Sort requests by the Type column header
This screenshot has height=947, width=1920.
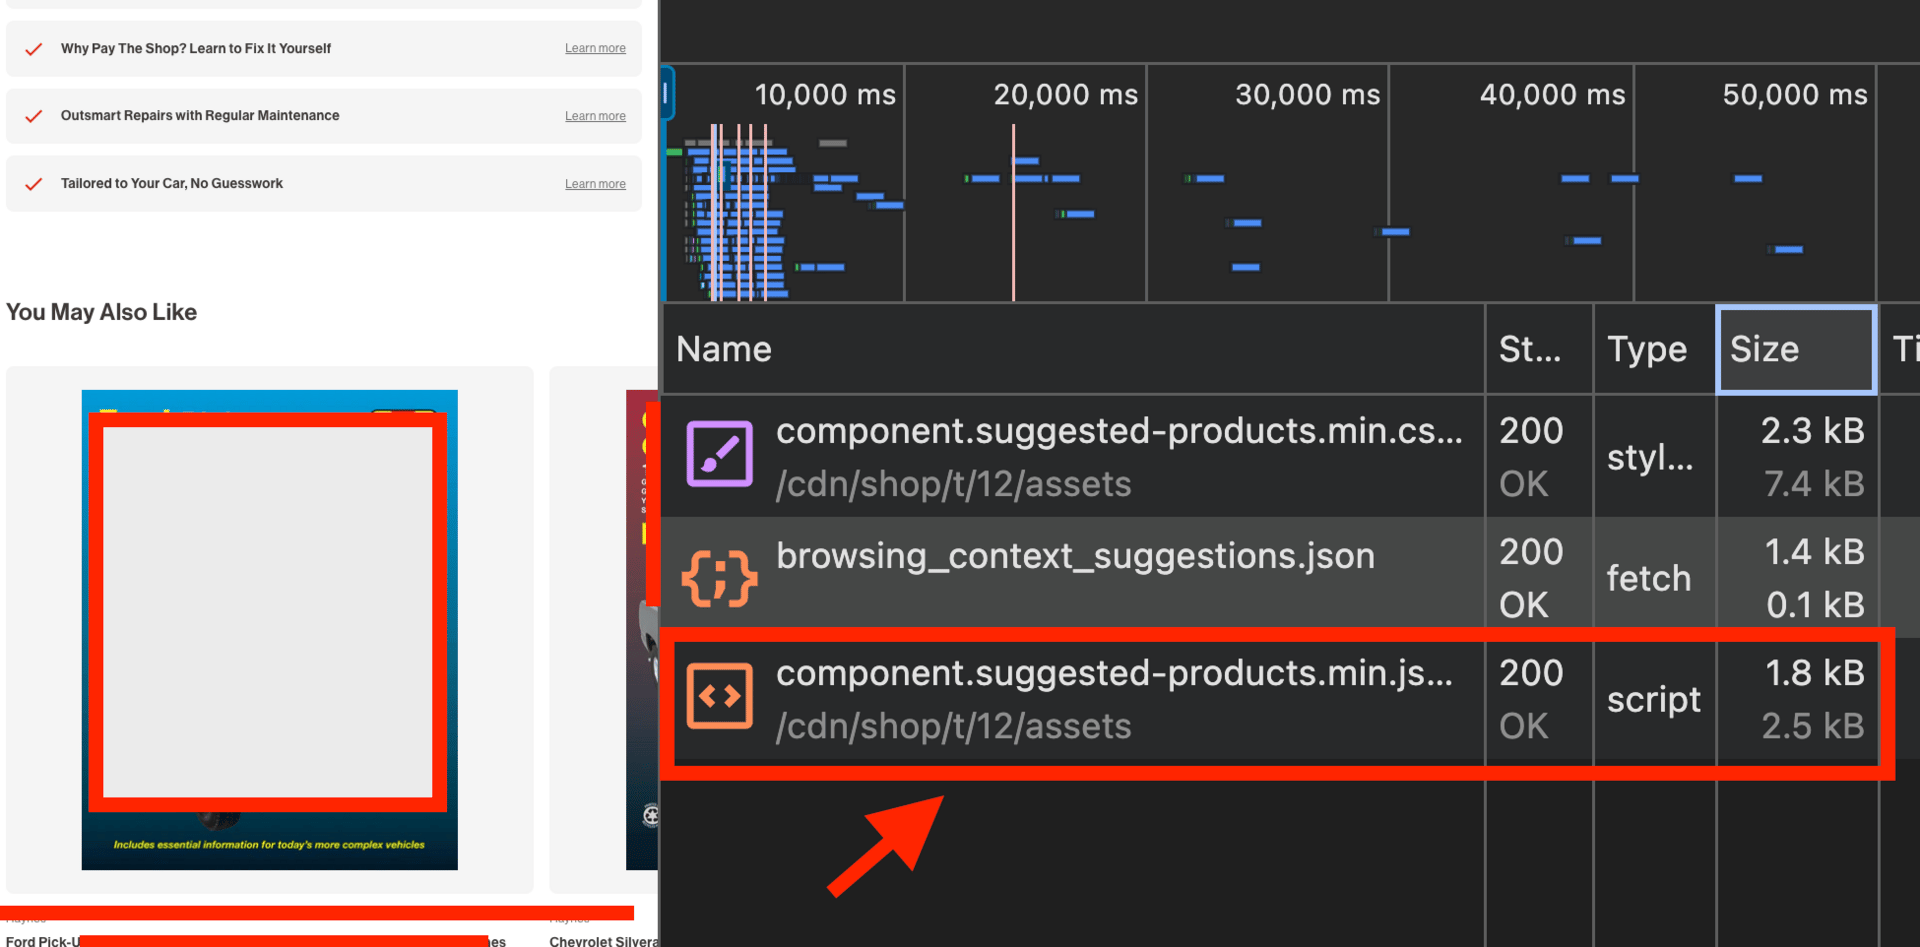click(x=1655, y=349)
